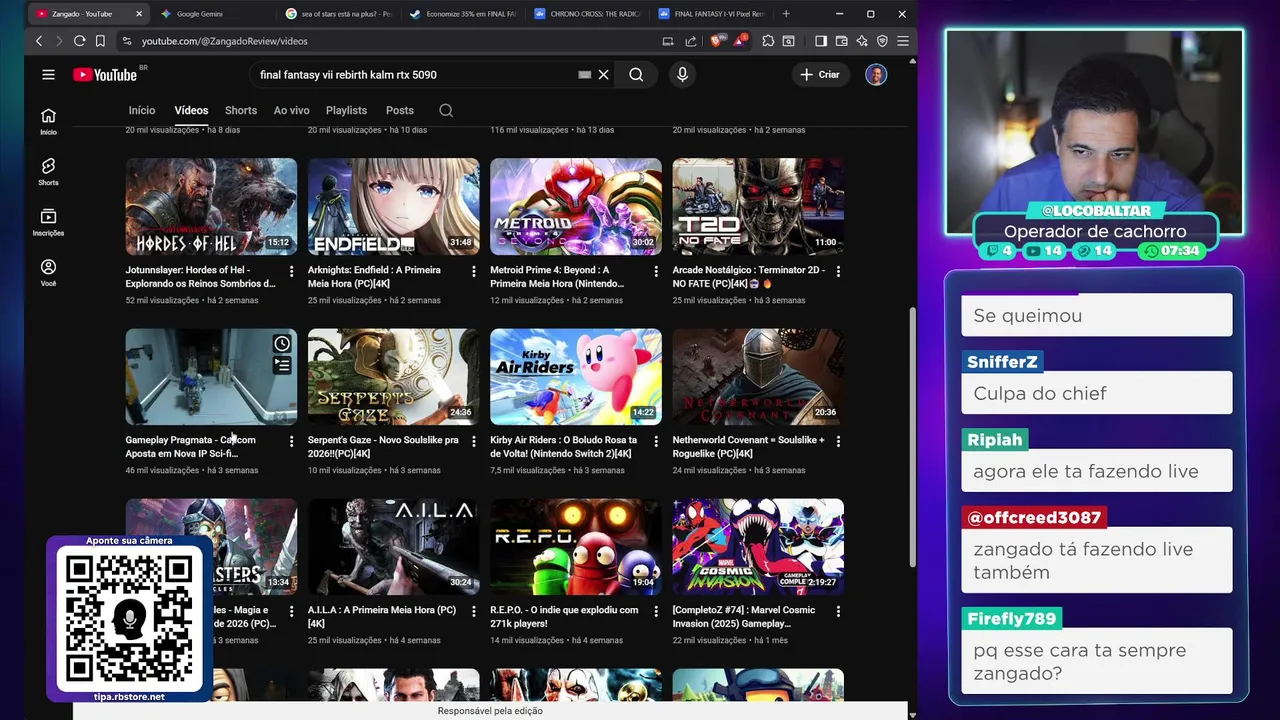Viewport: 1280px width, 720px height.
Task: Open options menu for Pragmata video
Action: [292, 441]
